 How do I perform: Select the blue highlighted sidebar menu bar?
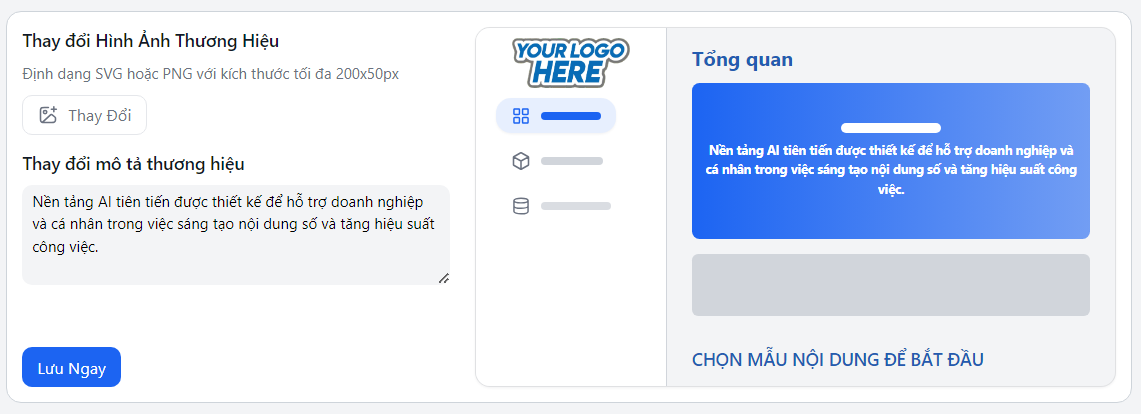click(570, 116)
